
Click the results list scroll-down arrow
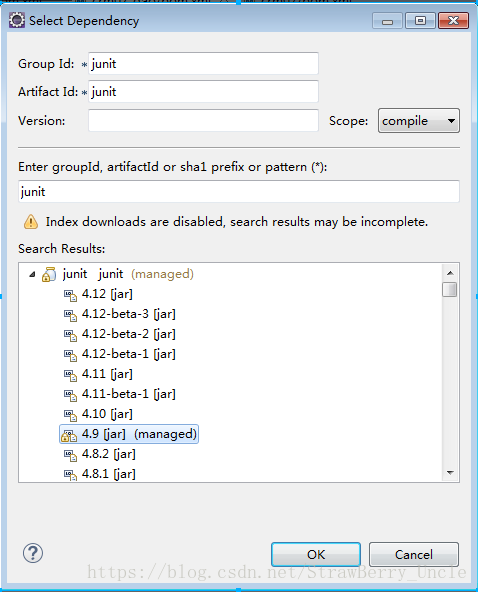tap(450, 472)
